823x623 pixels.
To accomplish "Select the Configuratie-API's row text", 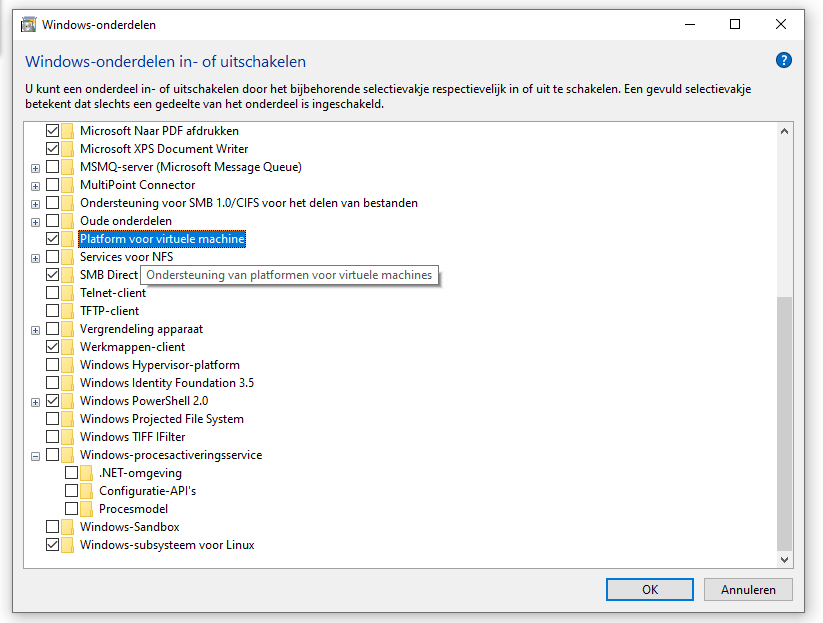I will 147,491.
